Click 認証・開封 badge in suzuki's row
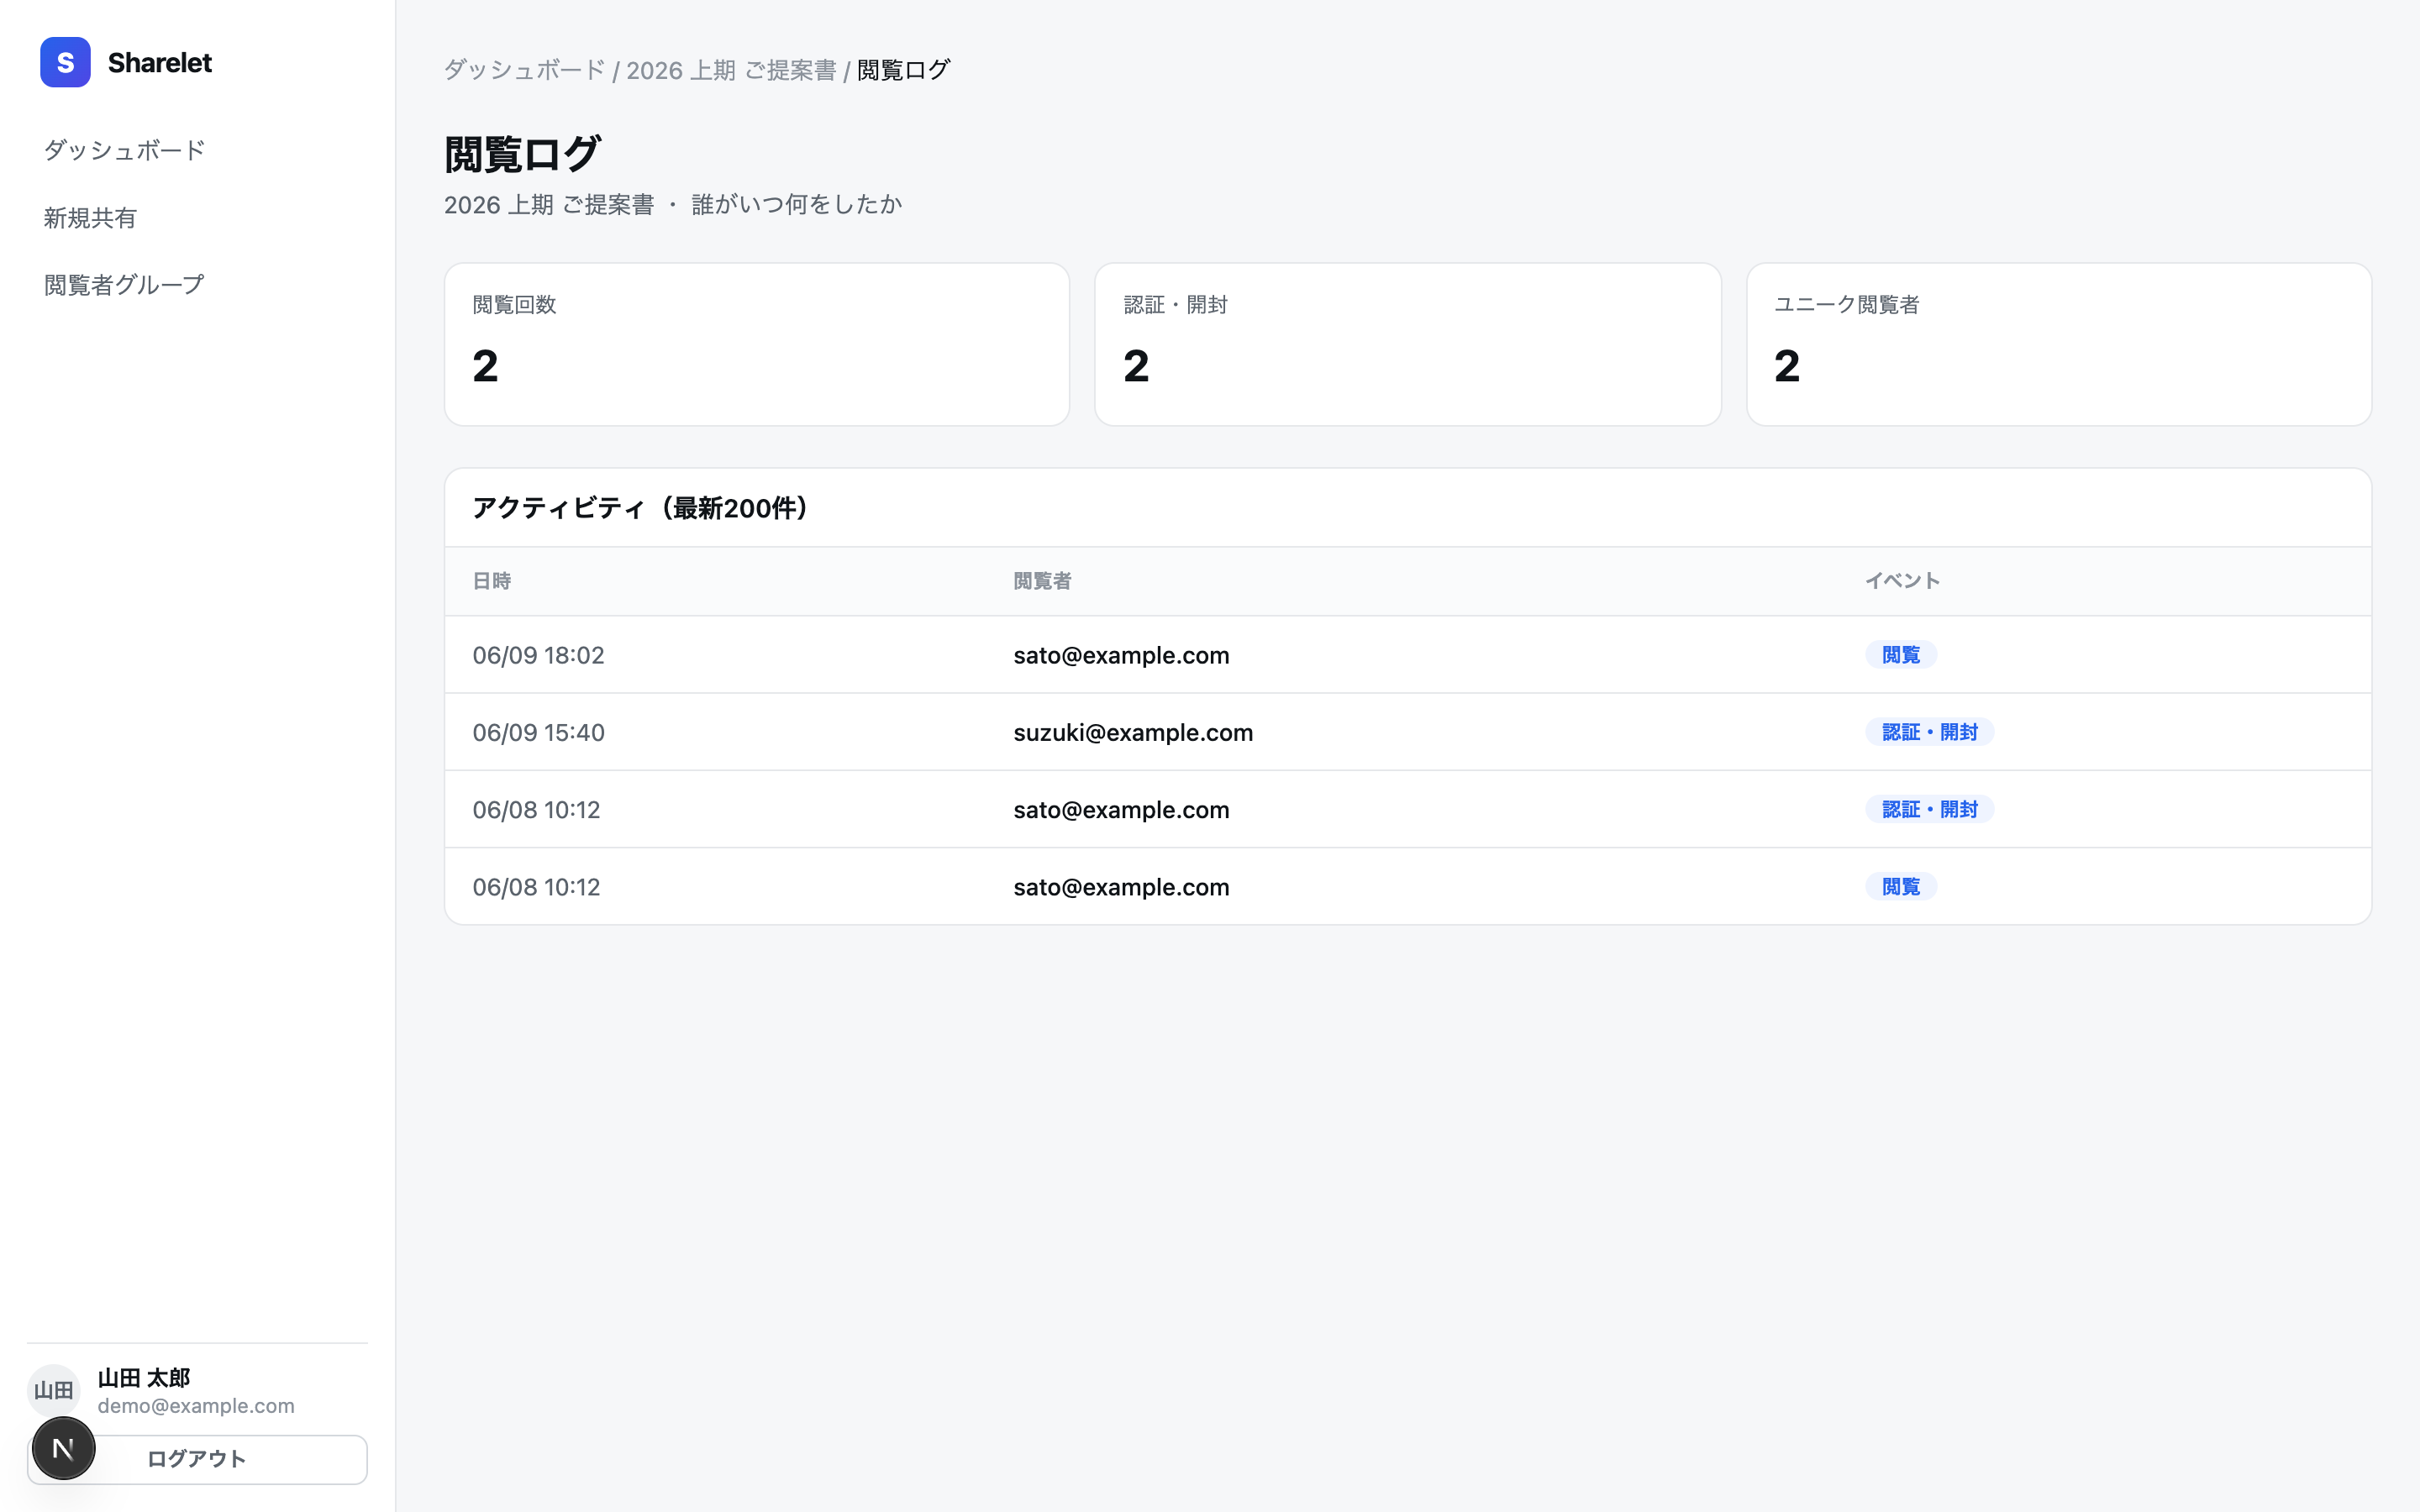 tap(1930, 732)
